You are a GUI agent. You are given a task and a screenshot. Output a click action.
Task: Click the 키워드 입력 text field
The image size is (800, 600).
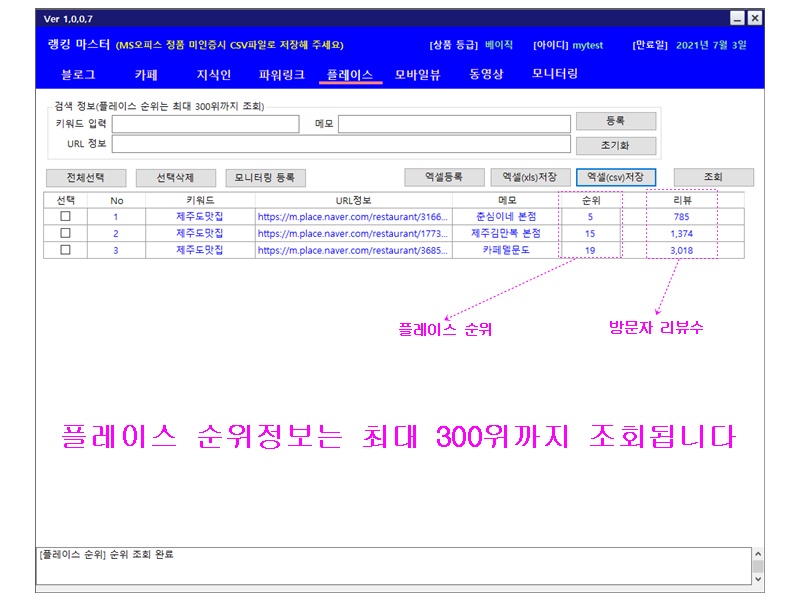205,124
